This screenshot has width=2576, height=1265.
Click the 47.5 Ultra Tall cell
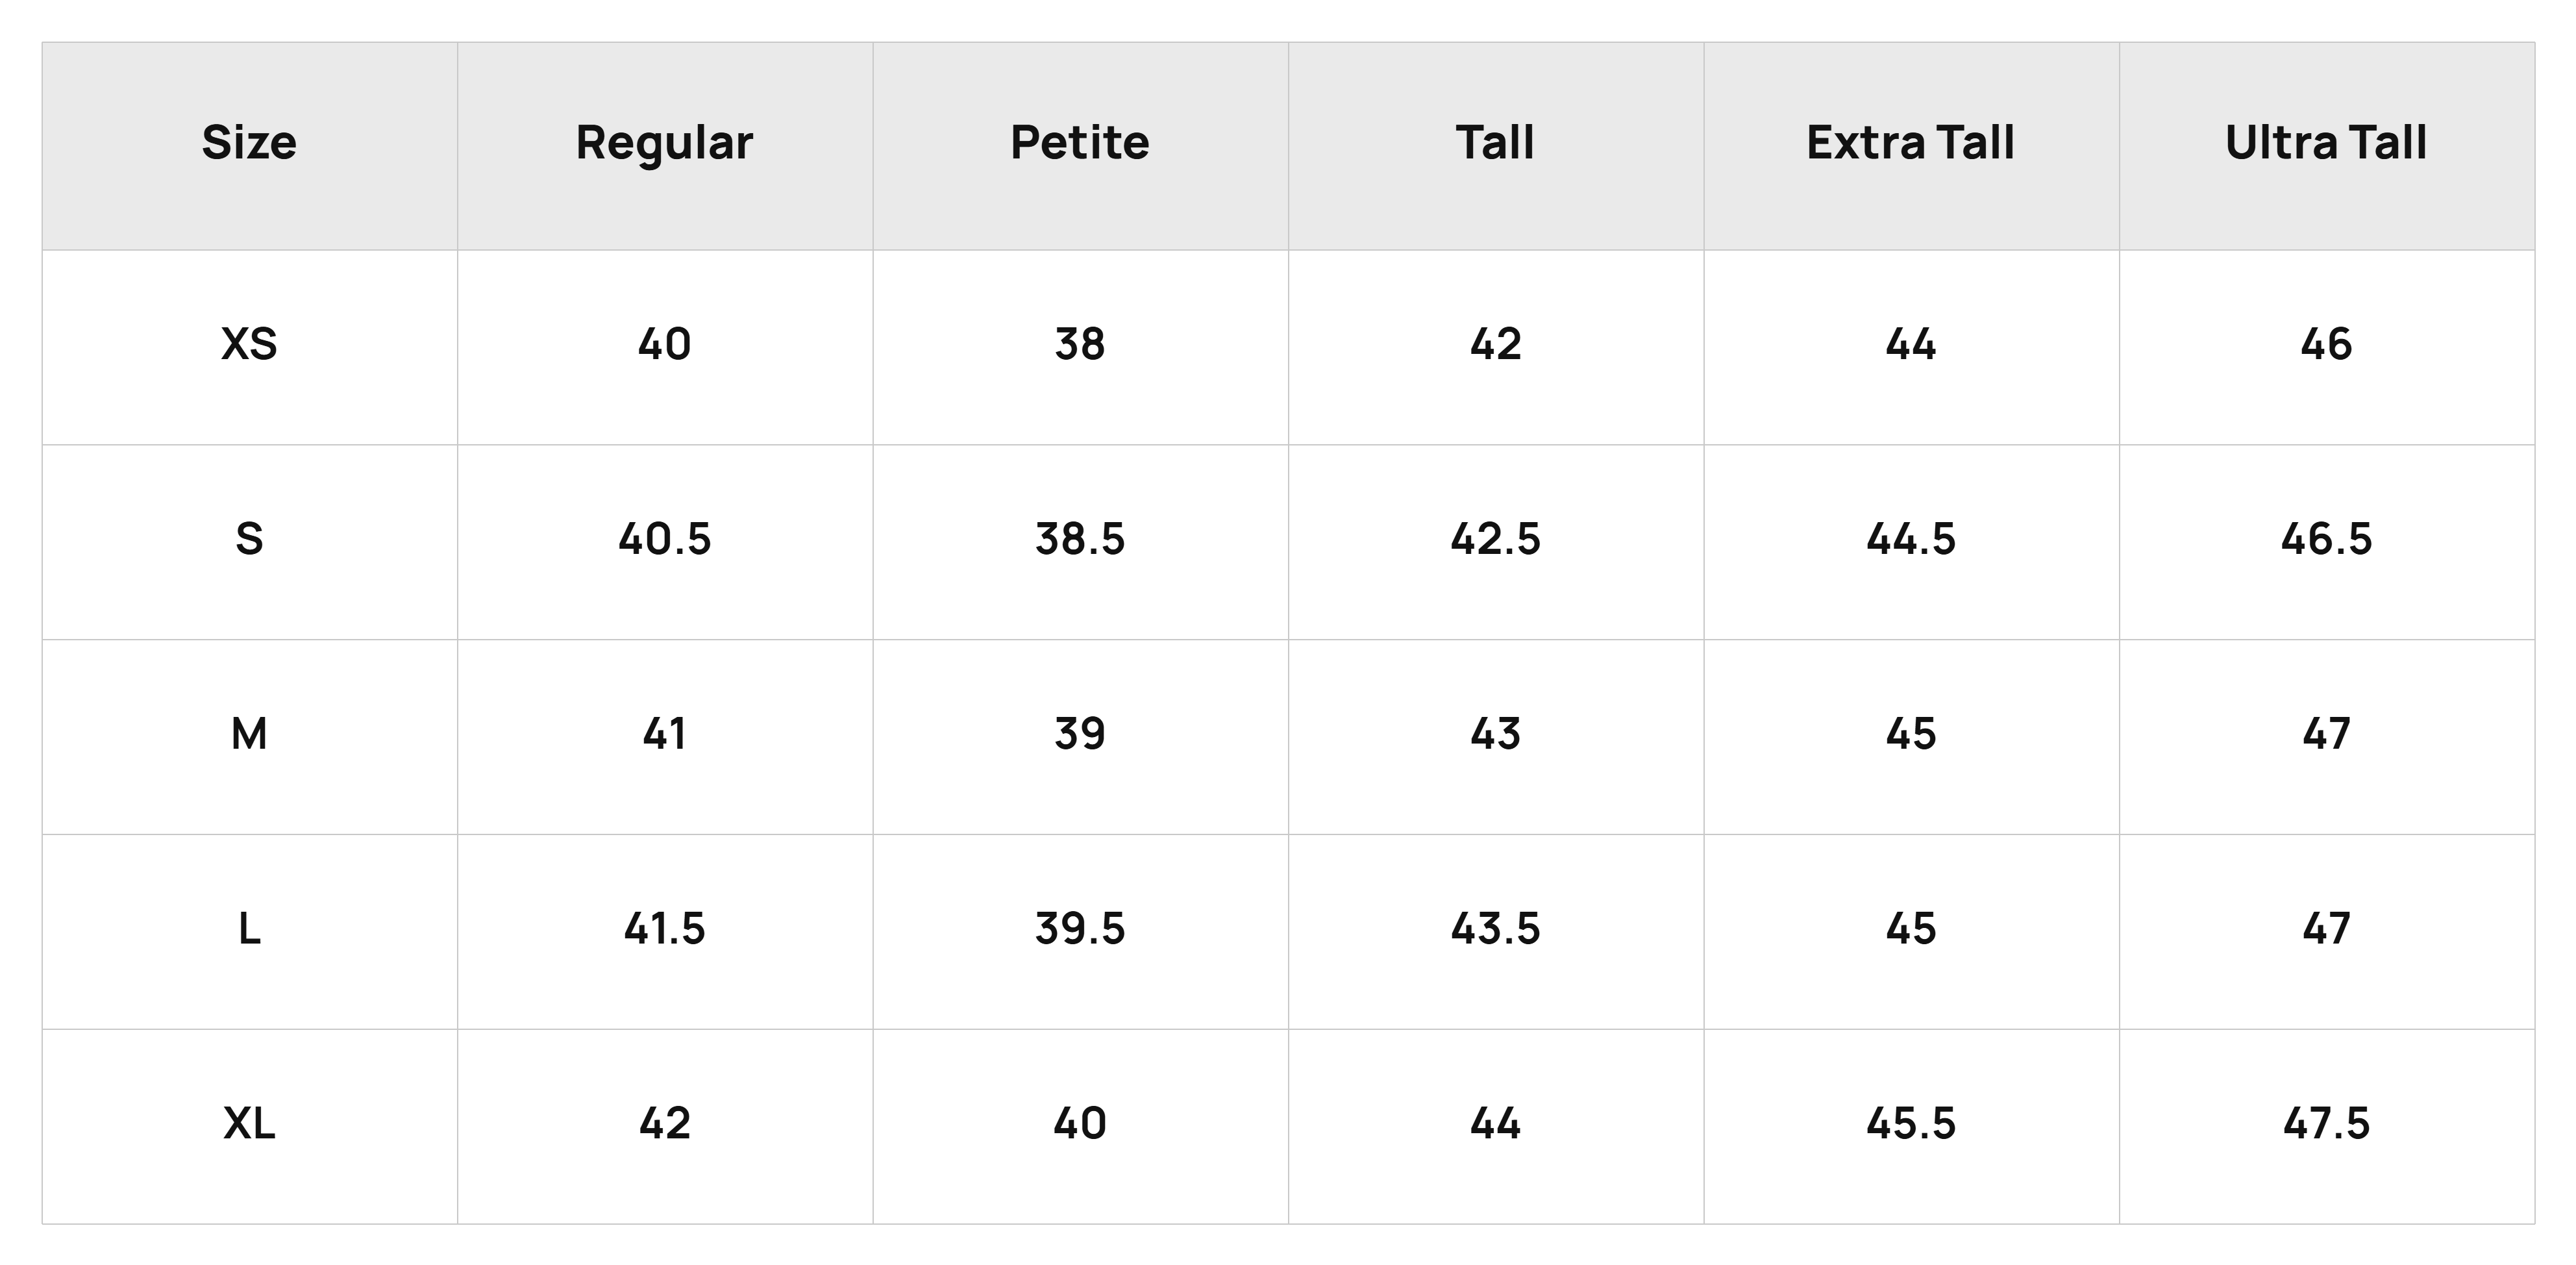click(x=2327, y=1127)
